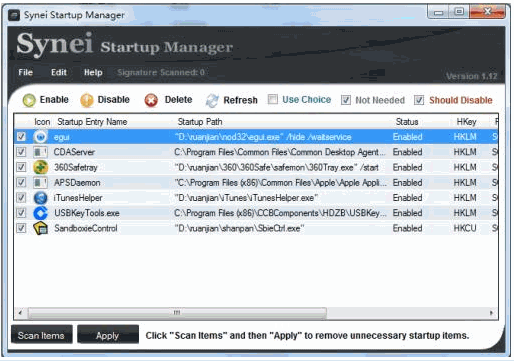Click the HKCU value for SandboxieControl

point(465,228)
